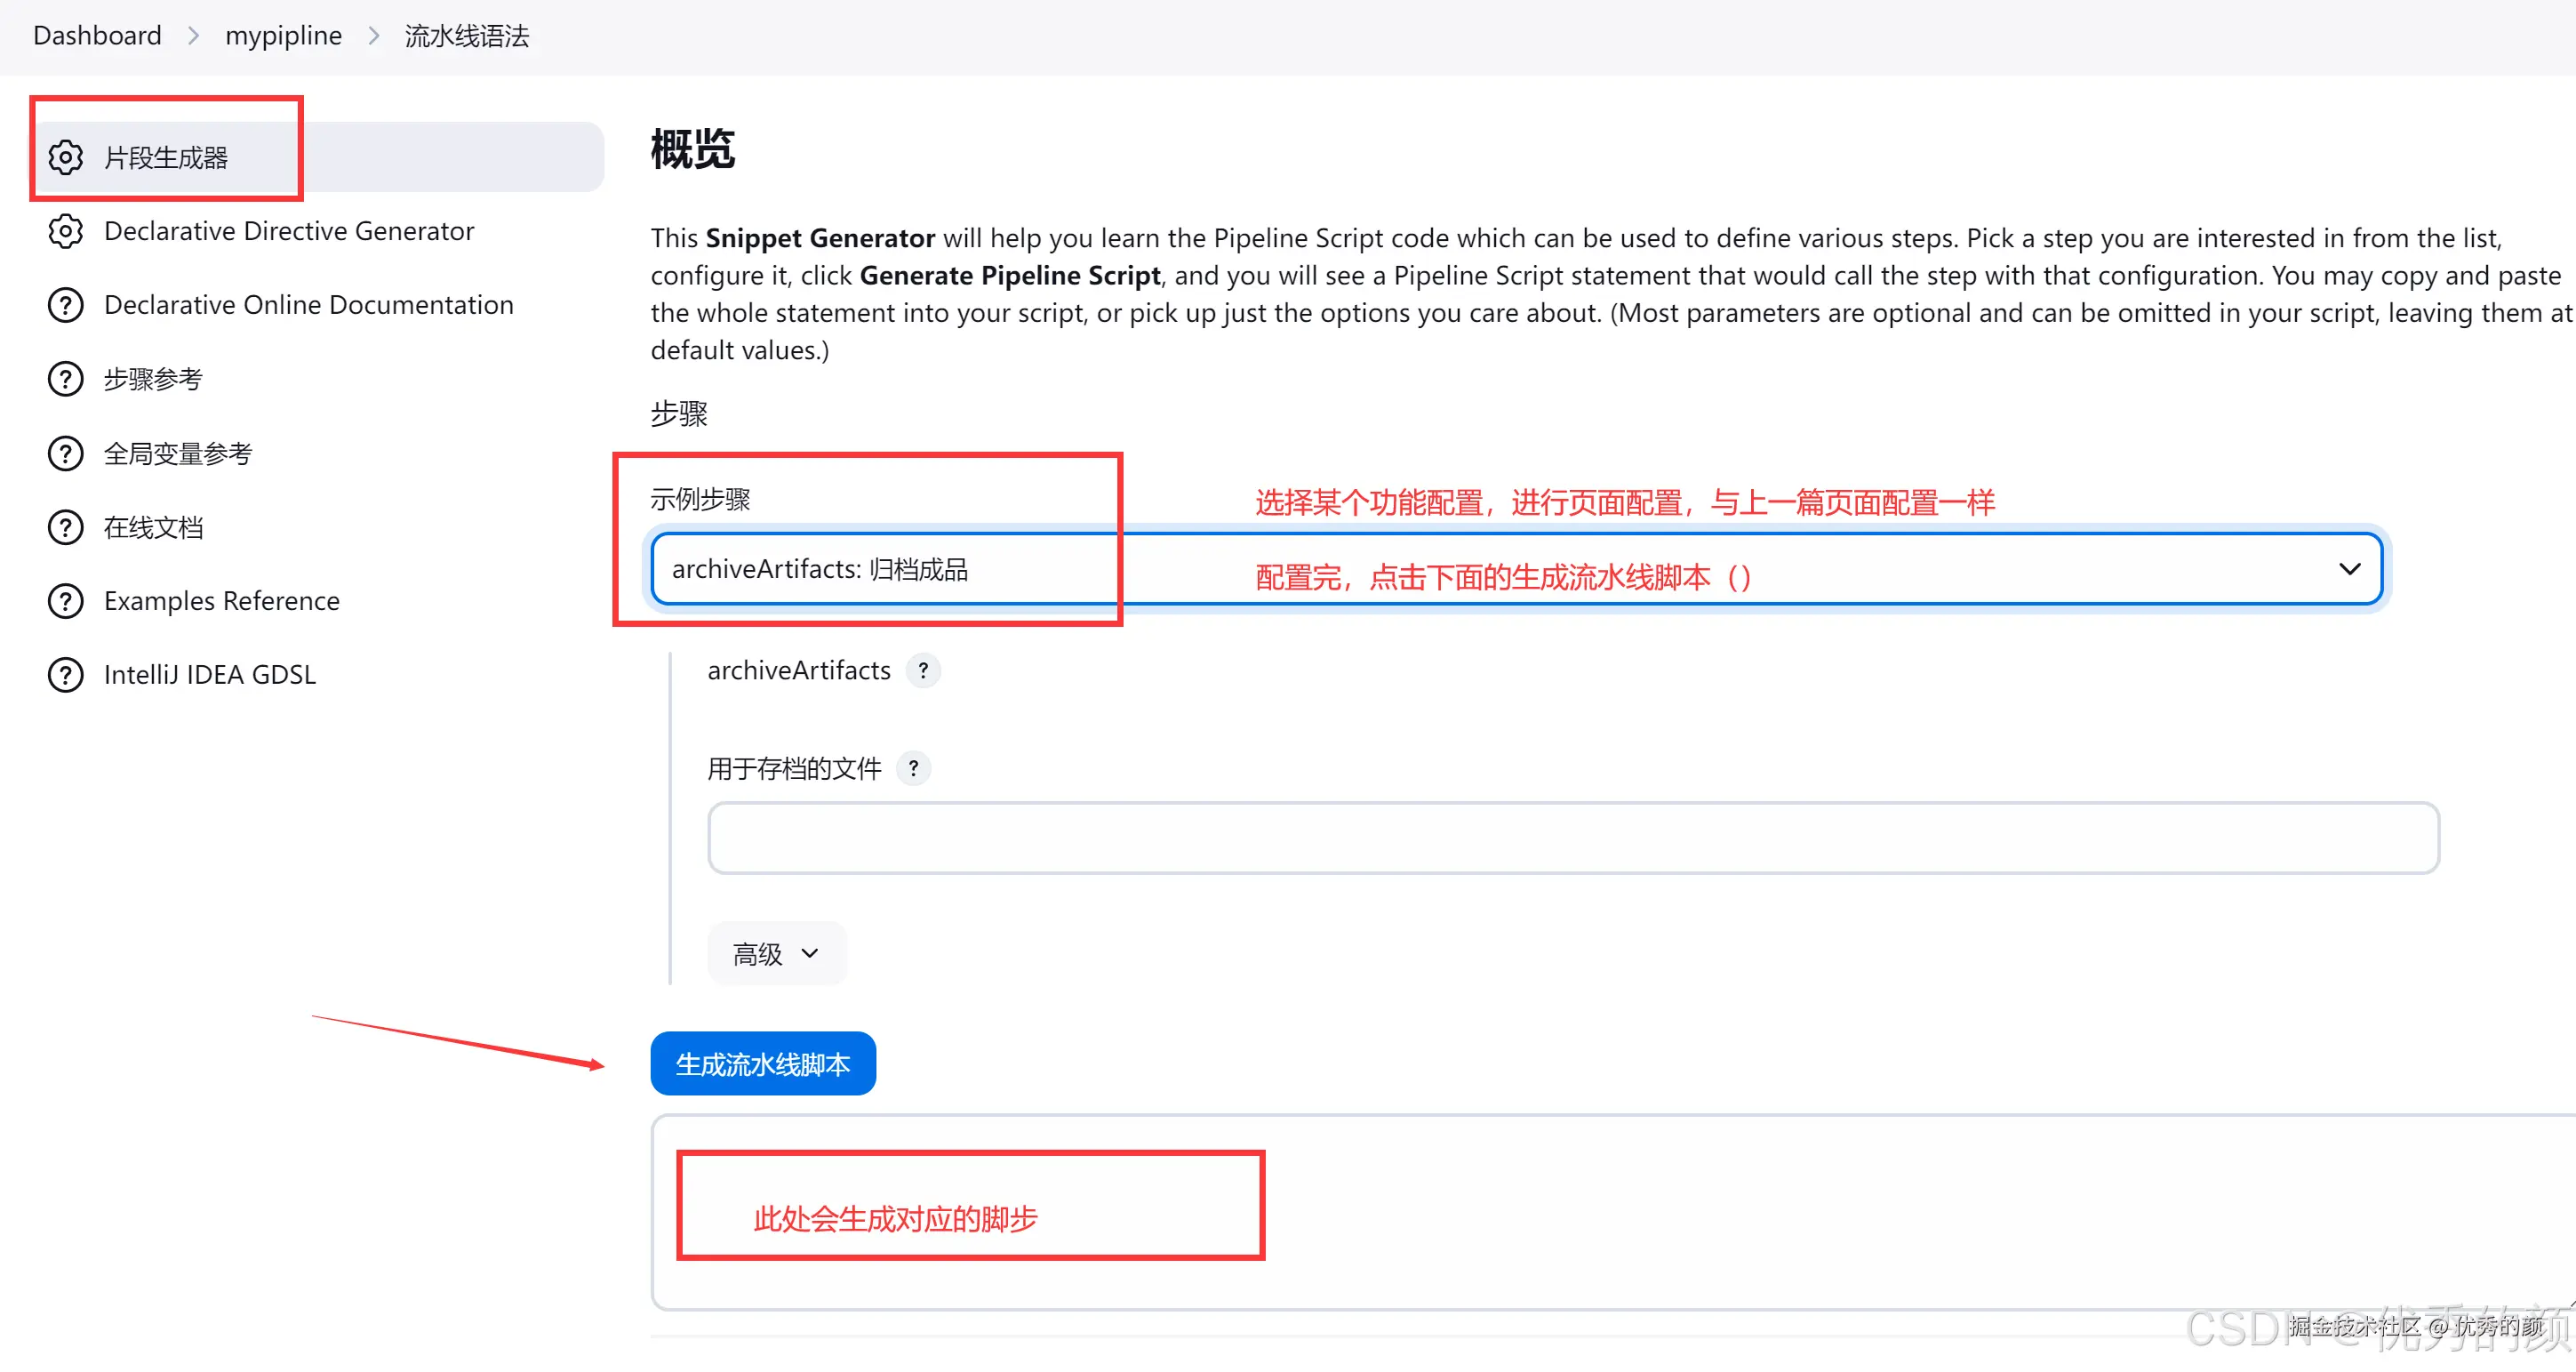Viewport: 2576px width, 1372px height.
Task: Click the question icon beside IntelliJ IDEA GDSL
Action: pos(64,674)
